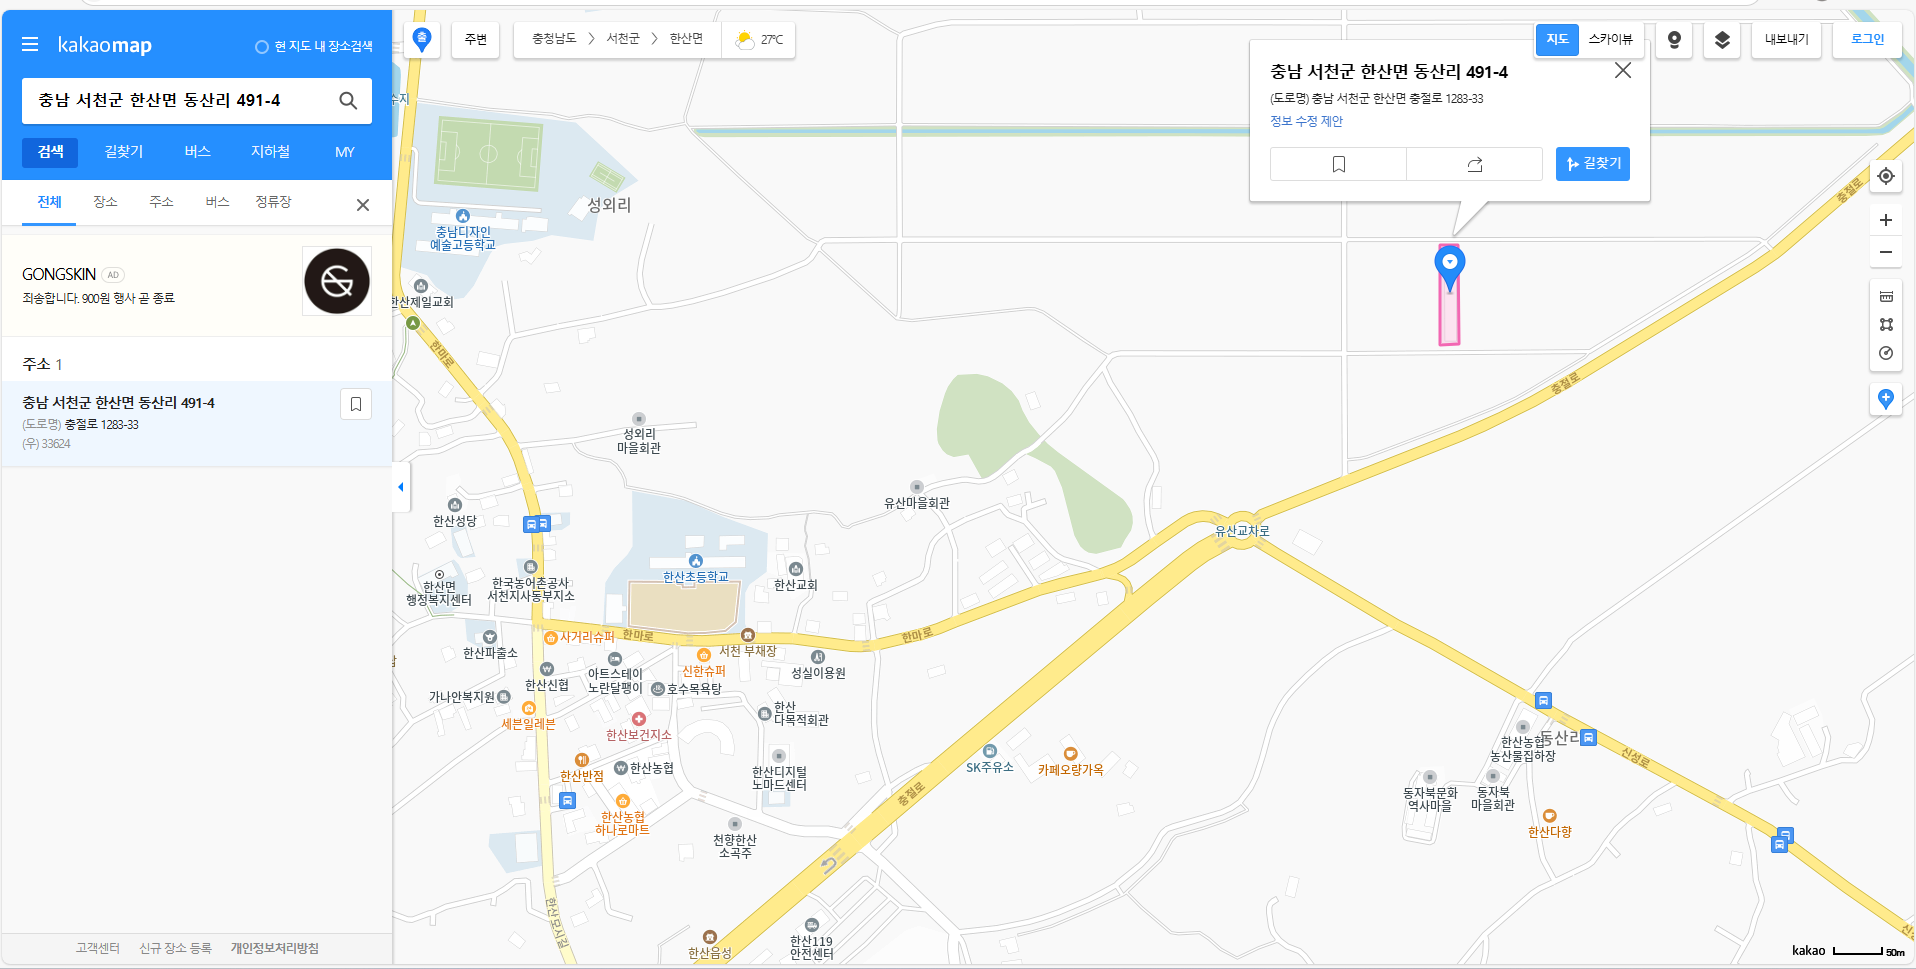Click the kakaomap logo
The height and width of the screenshot is (969, 1916).
pyautogui.click(x=105, y=45)
